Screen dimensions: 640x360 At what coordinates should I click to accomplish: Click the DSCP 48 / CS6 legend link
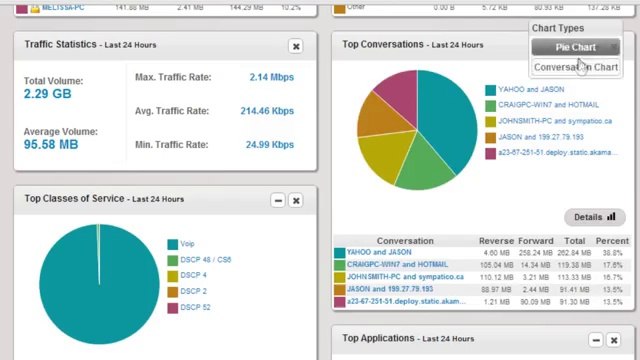tap(206, 260)
